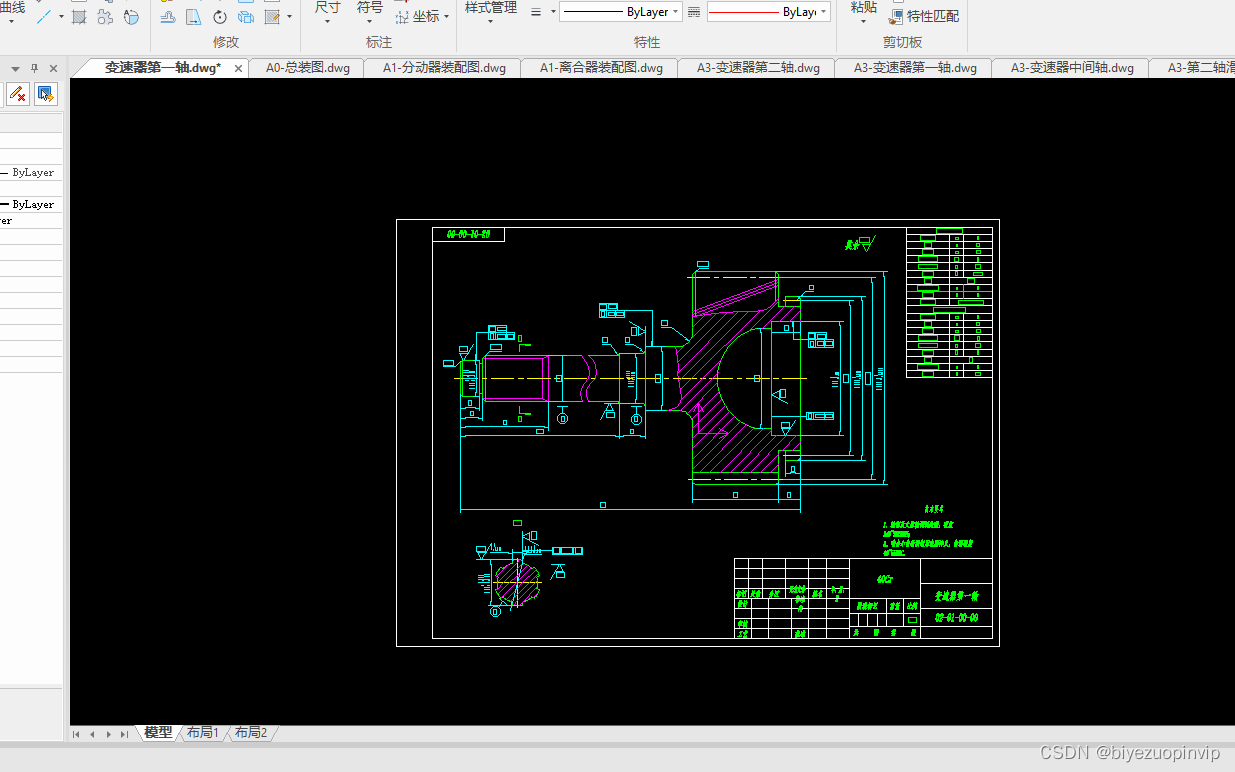This screenshot has height=772, width=1235.
Task: Select the diagonal line draw tool
Action: pos(45,17)
